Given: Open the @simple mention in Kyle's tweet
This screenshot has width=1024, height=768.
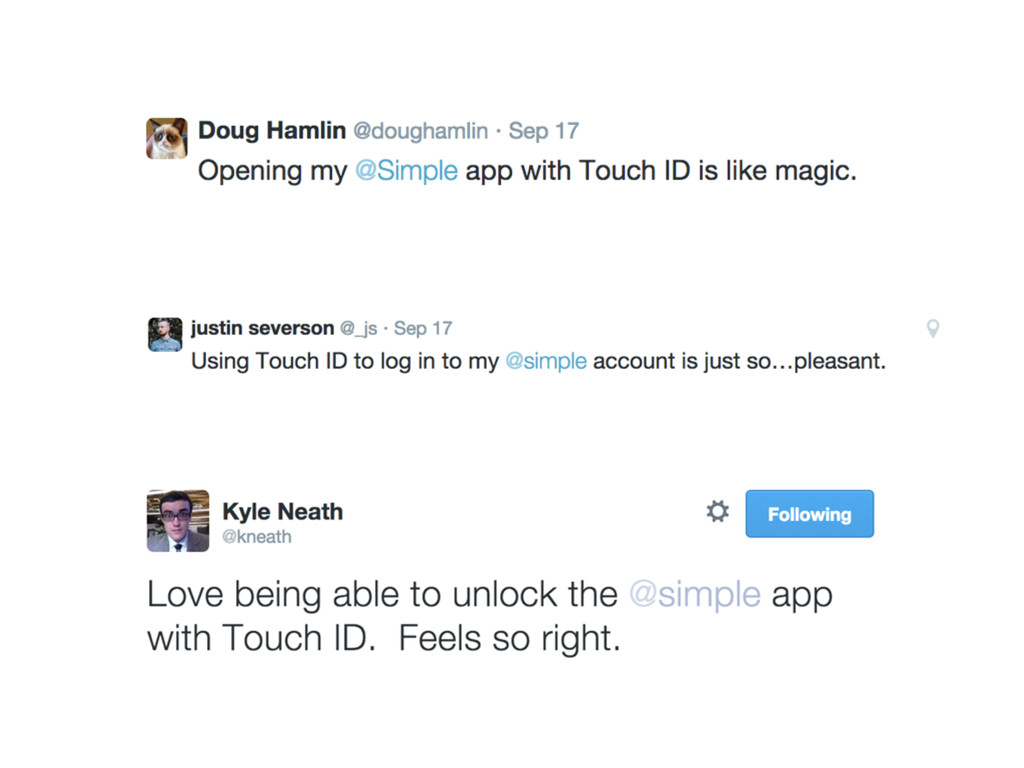Looking at the screenshot, I should 695,594.
